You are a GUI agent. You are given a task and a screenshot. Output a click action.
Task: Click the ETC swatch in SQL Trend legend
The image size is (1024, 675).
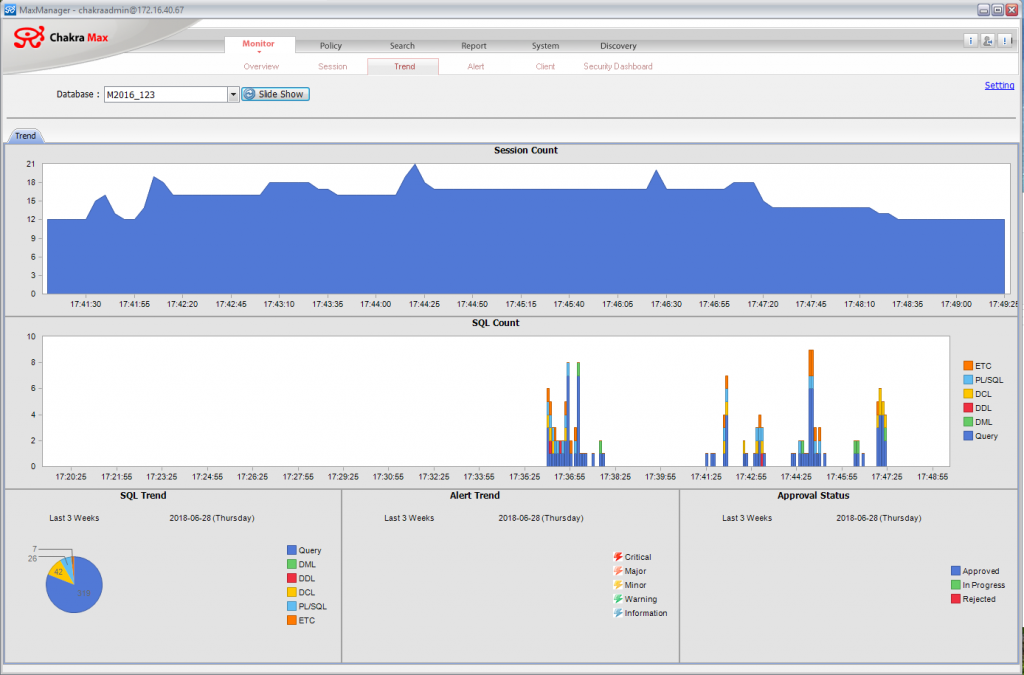(x=291, y=620)
